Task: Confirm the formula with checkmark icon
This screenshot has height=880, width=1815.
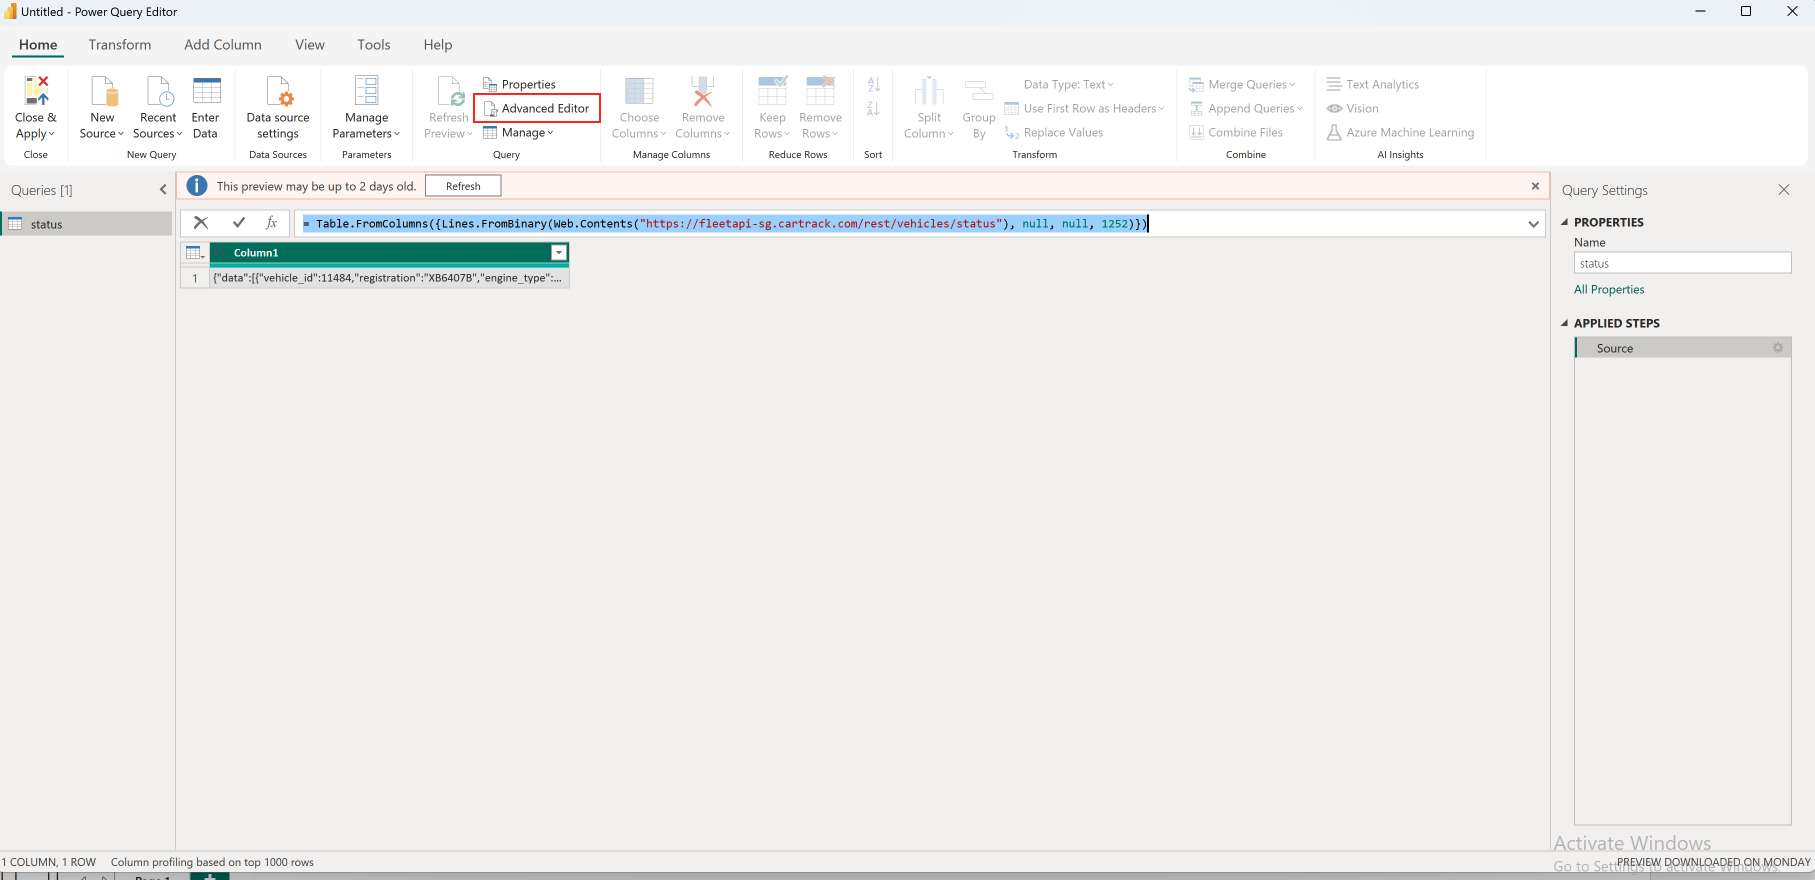Action: (239, 223)
